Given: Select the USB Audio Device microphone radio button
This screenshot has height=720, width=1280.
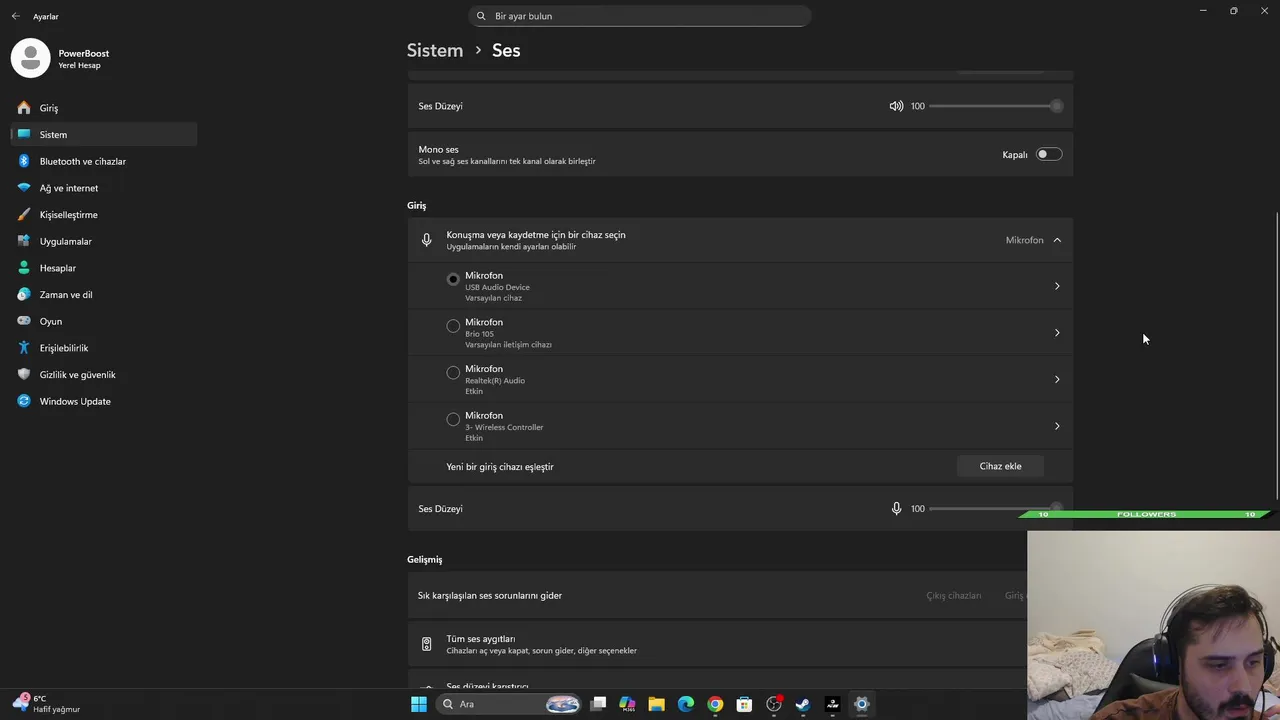Looking at the screenshot, I should 453,279.
